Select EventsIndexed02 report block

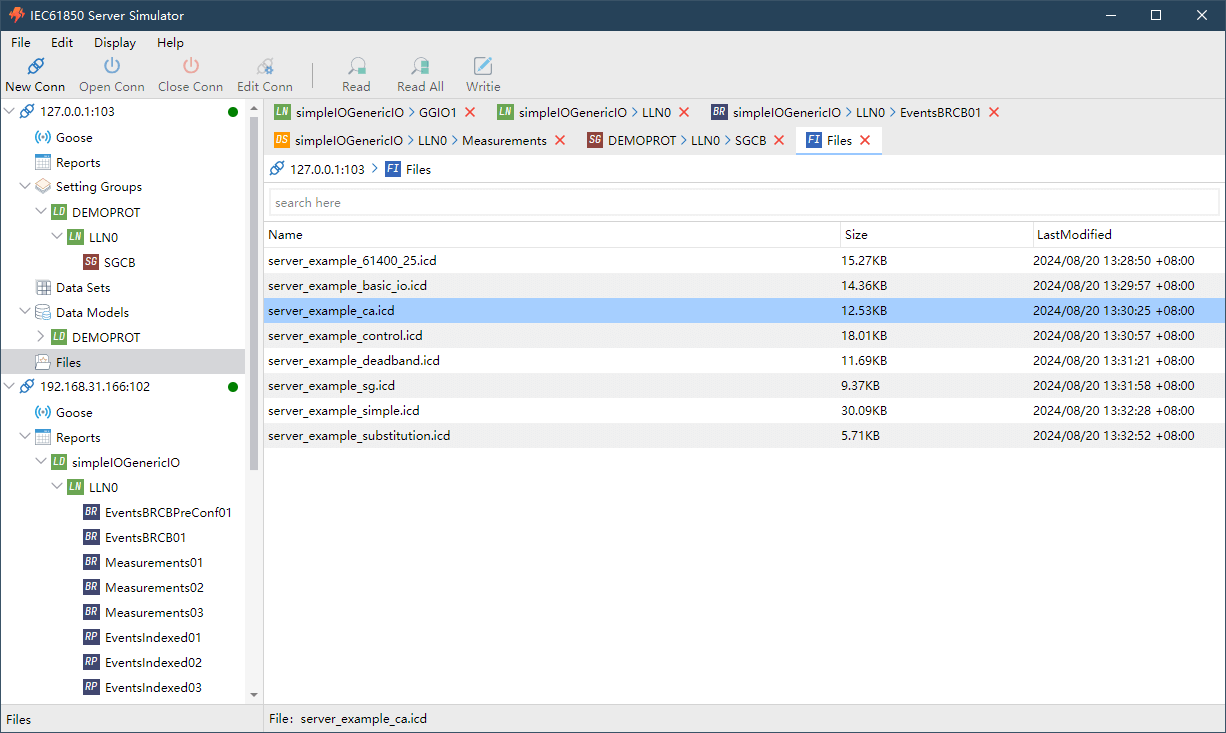[153, 663]
